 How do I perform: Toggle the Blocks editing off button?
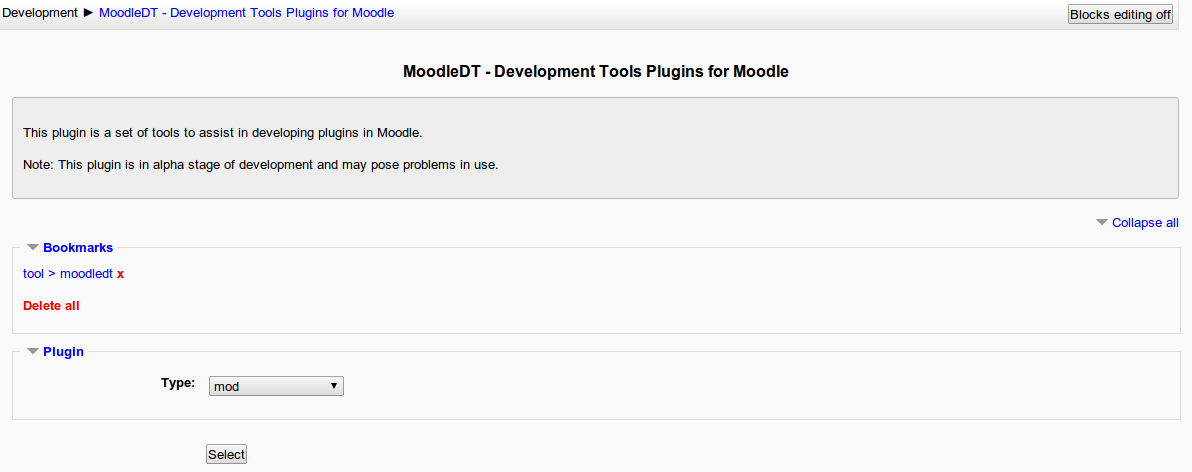coord(1119,15)
